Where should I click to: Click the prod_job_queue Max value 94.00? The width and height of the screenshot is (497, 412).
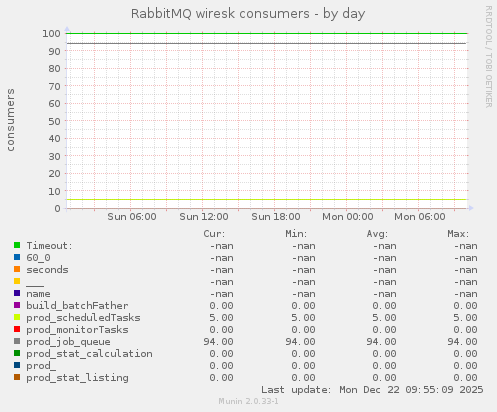click(x=462, y=342)
